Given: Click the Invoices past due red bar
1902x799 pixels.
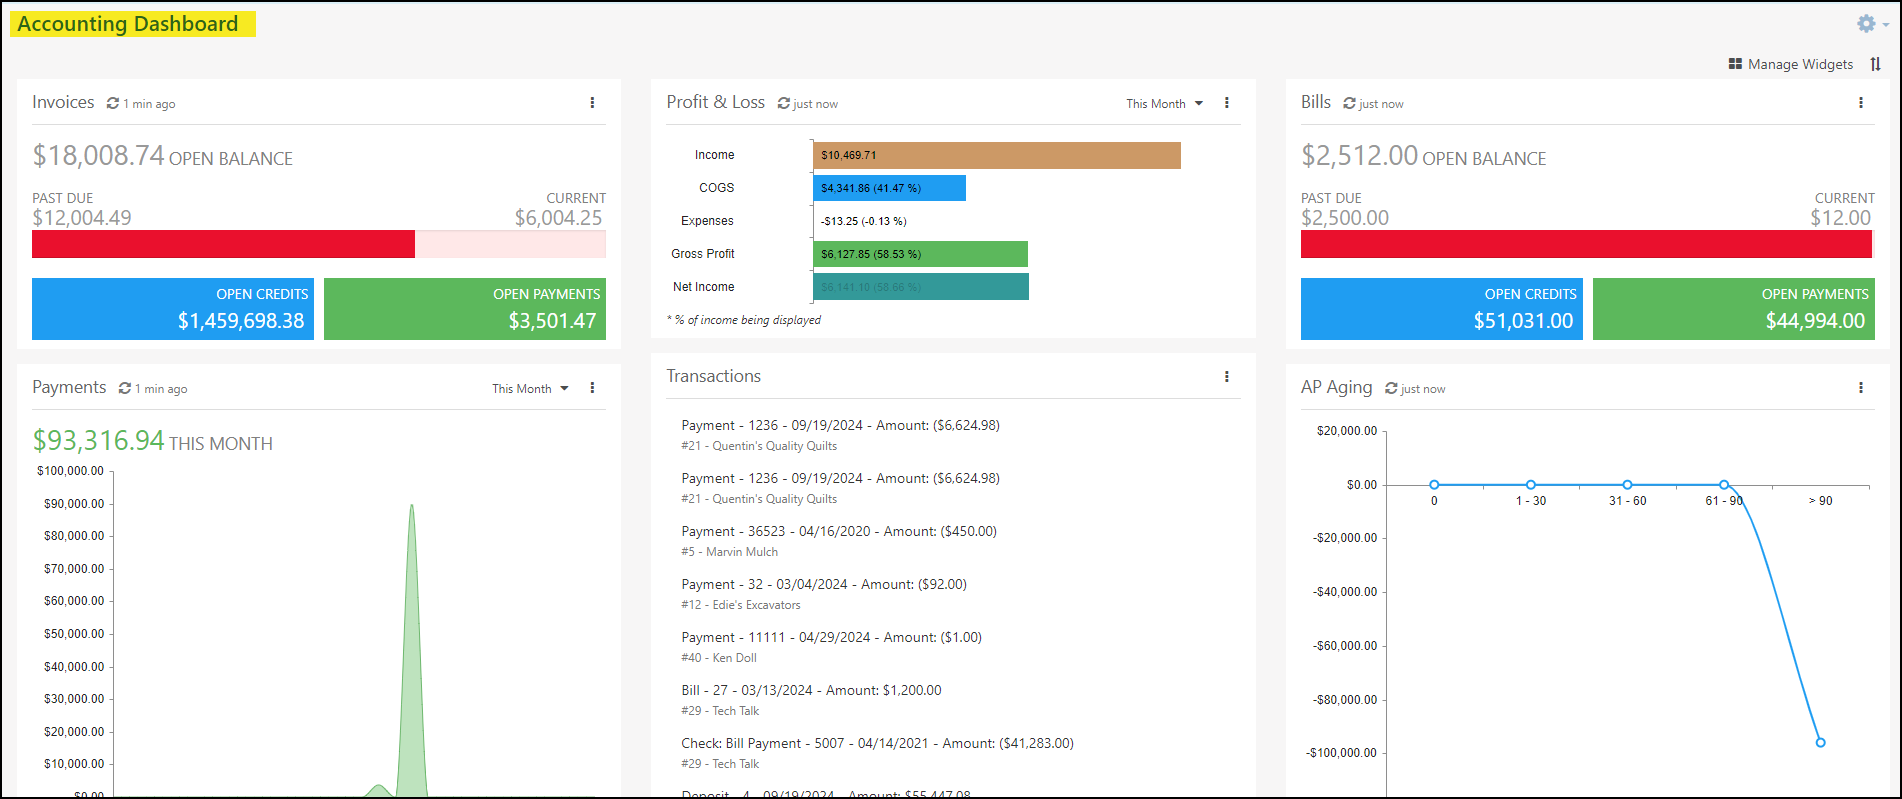Looking at the screenshot, I should pyautogui.click(x=223, y=244).
